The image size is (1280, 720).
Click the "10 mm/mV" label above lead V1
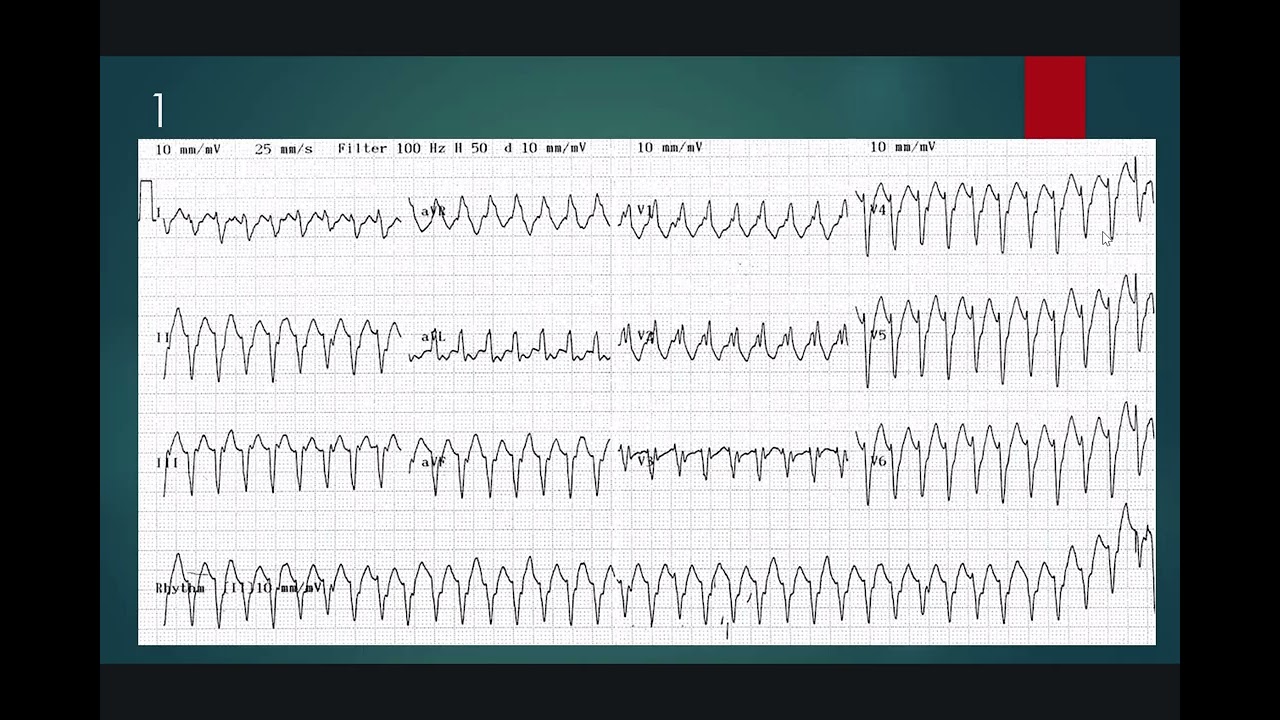pyautogui.click(x=669, y=147)
